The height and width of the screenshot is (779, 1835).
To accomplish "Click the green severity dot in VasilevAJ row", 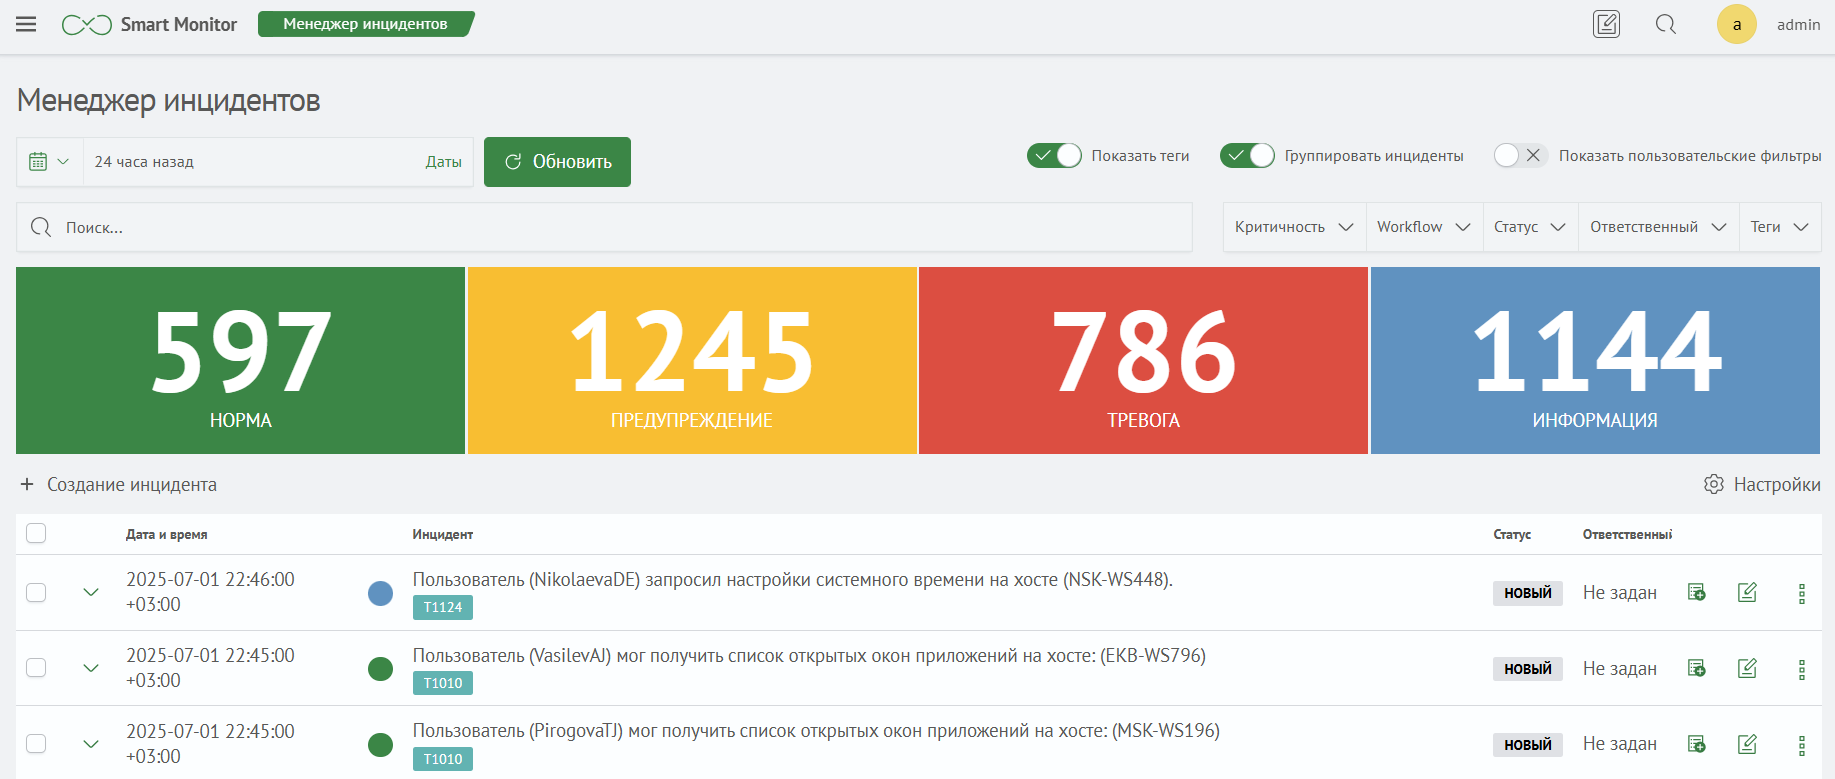I will point(380,669).
